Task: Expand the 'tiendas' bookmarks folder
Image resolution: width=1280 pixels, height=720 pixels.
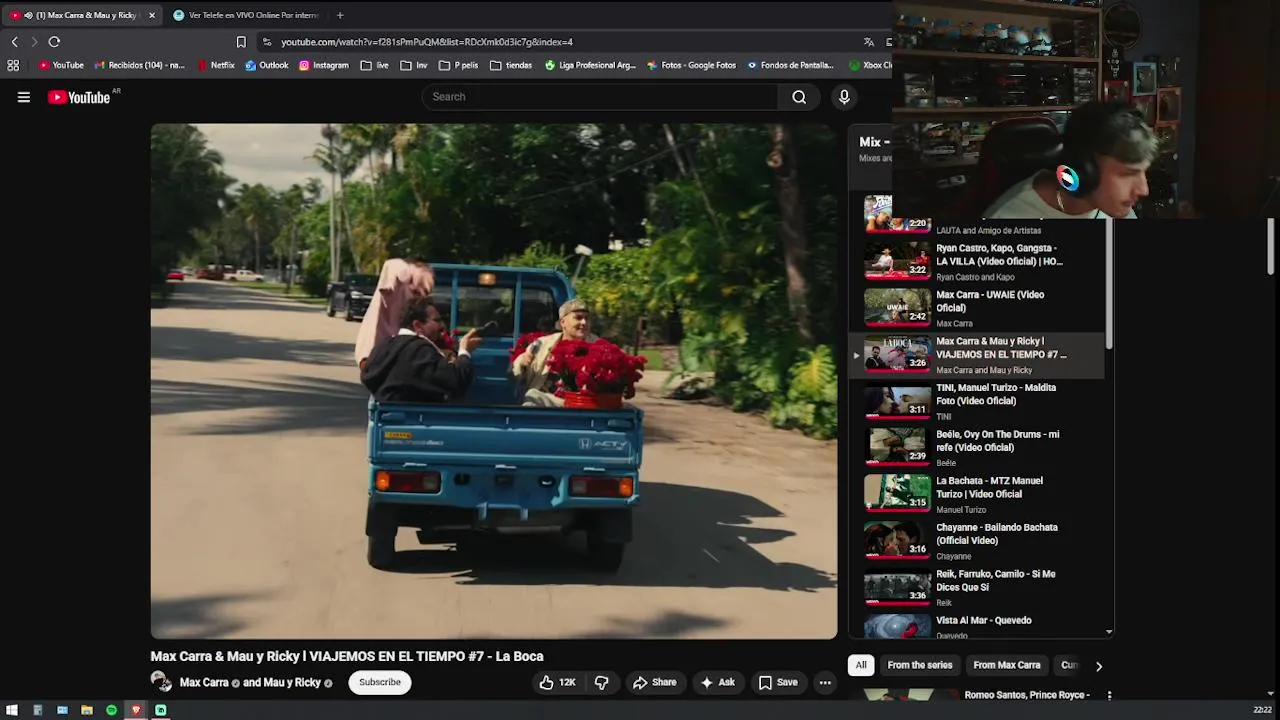Action: [x=511, y=65]
